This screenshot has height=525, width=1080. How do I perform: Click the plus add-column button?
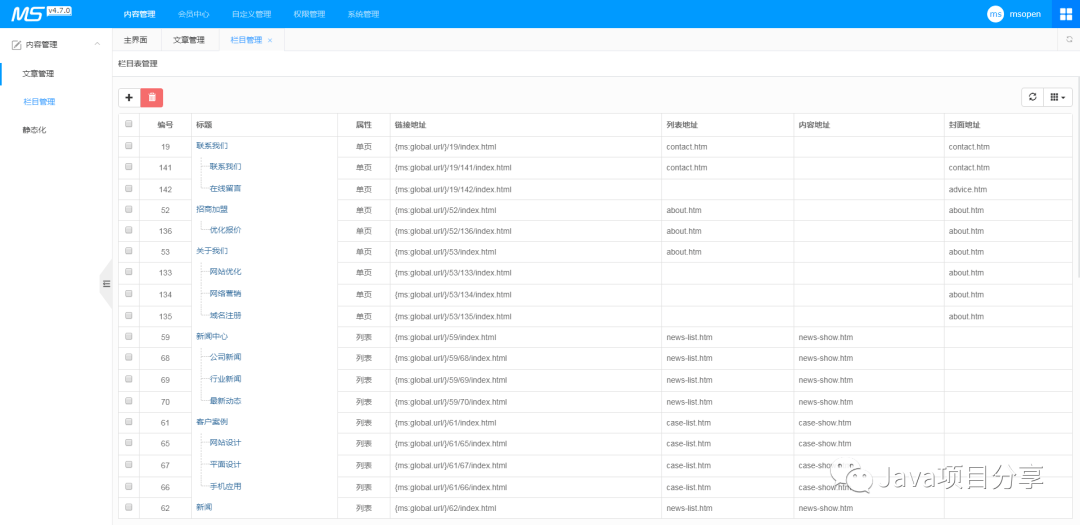(129, 98)
